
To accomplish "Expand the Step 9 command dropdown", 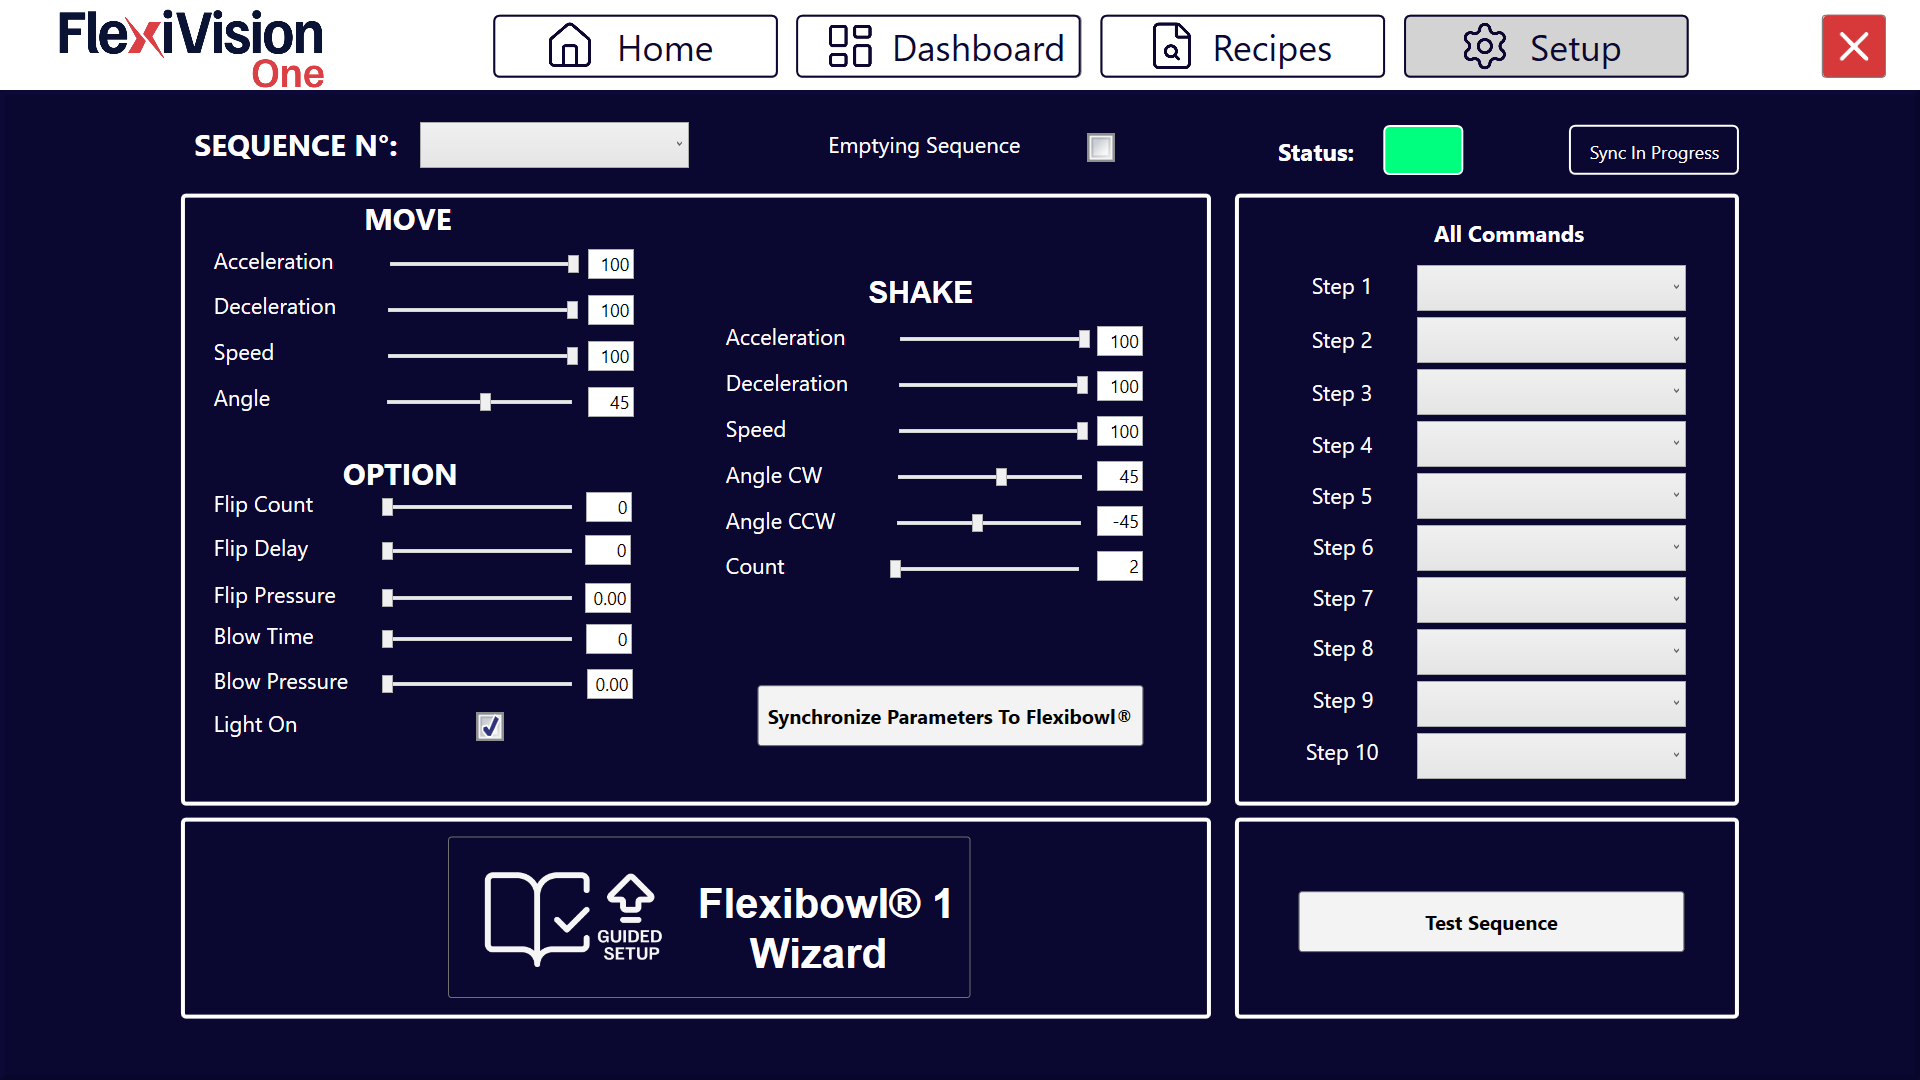I will tap(1551, 704).
